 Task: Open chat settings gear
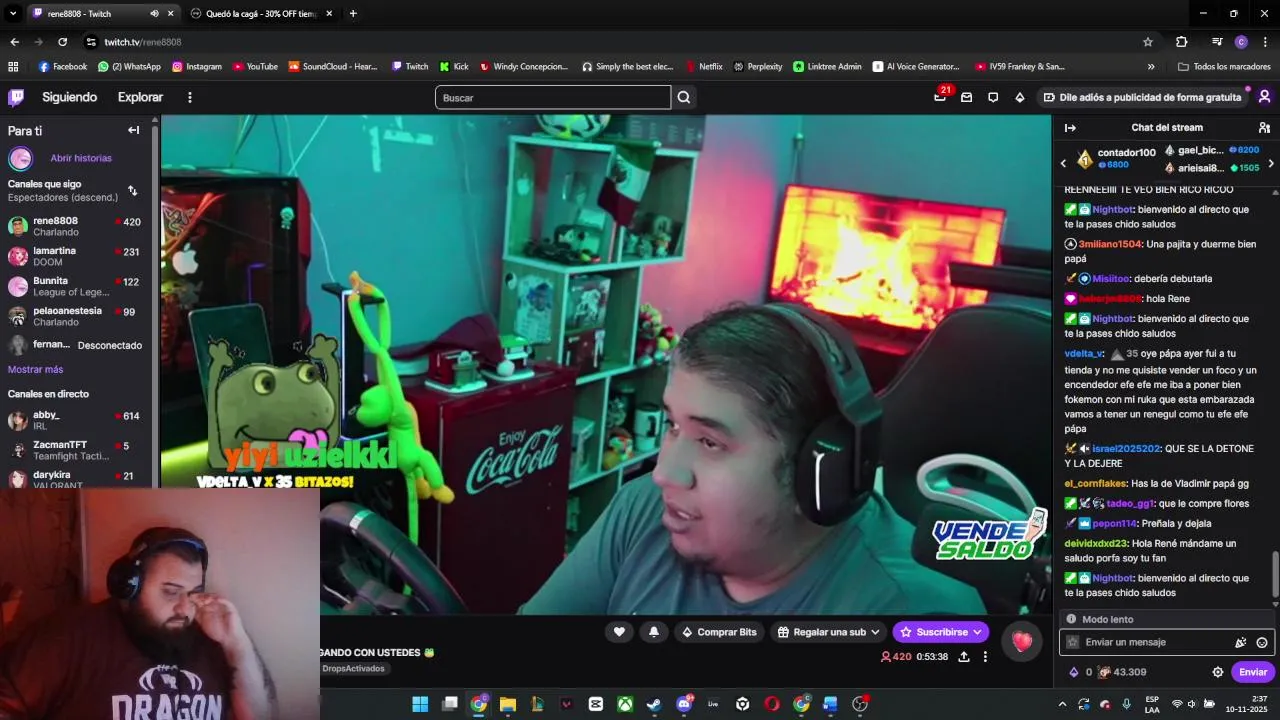click(x=1218, y=672)
